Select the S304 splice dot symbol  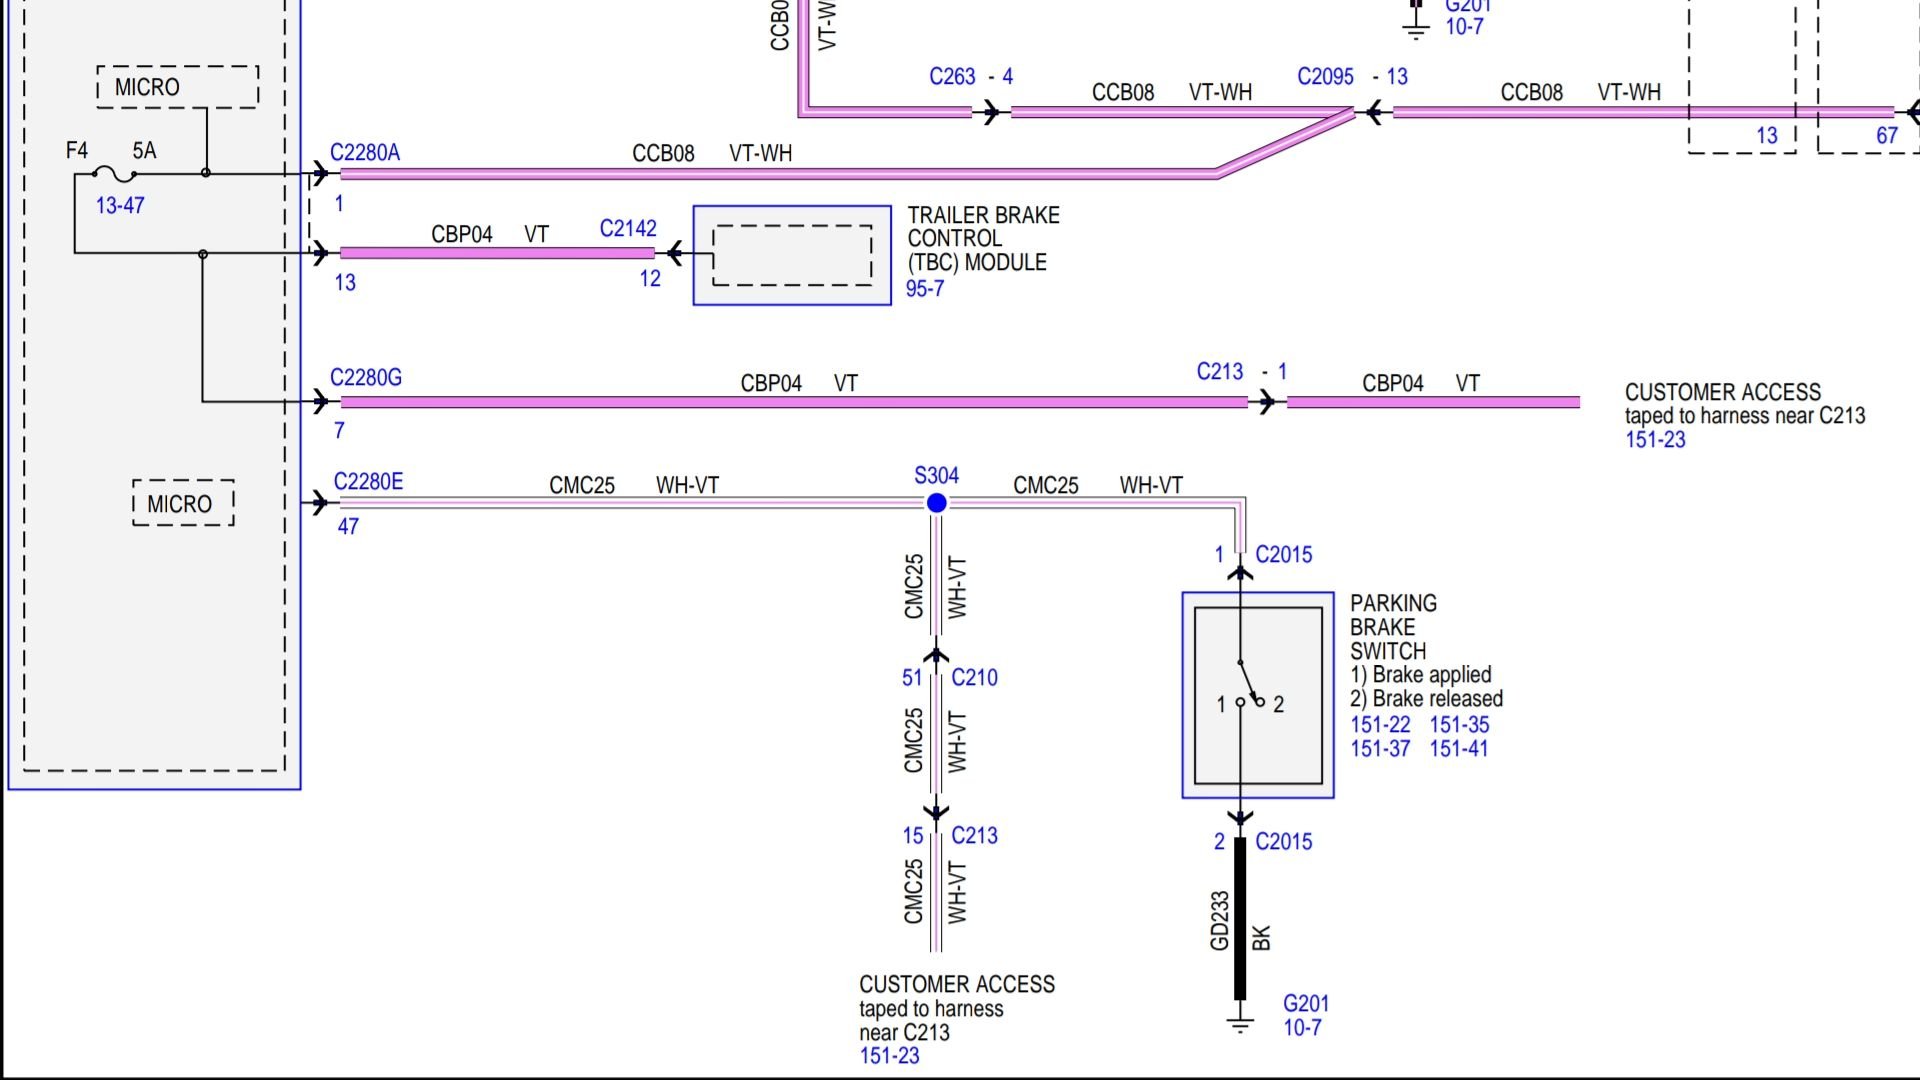pos(935,502)
